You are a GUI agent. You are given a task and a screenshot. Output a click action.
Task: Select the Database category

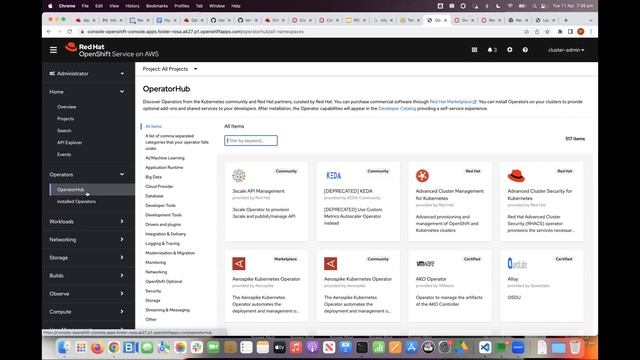(154, 196)
